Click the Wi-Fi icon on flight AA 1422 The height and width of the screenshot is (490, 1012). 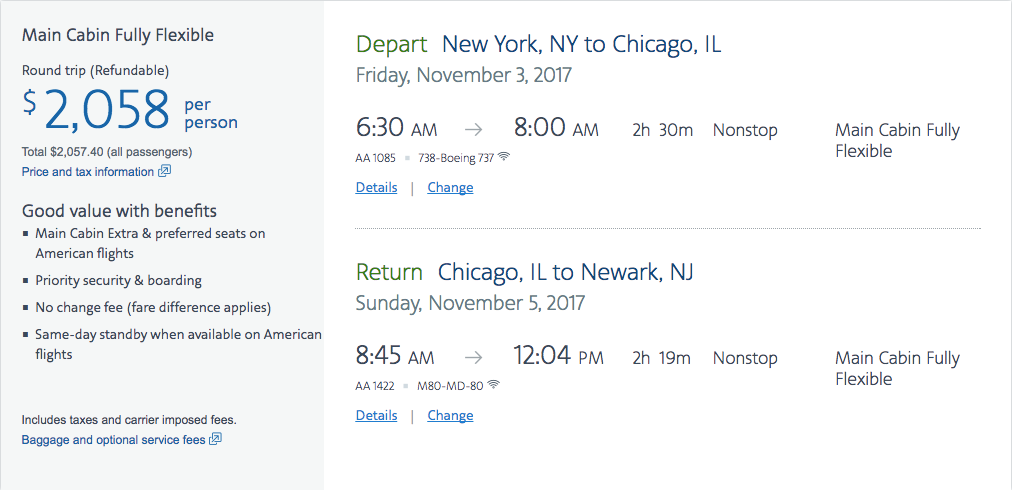coord(493,385)
